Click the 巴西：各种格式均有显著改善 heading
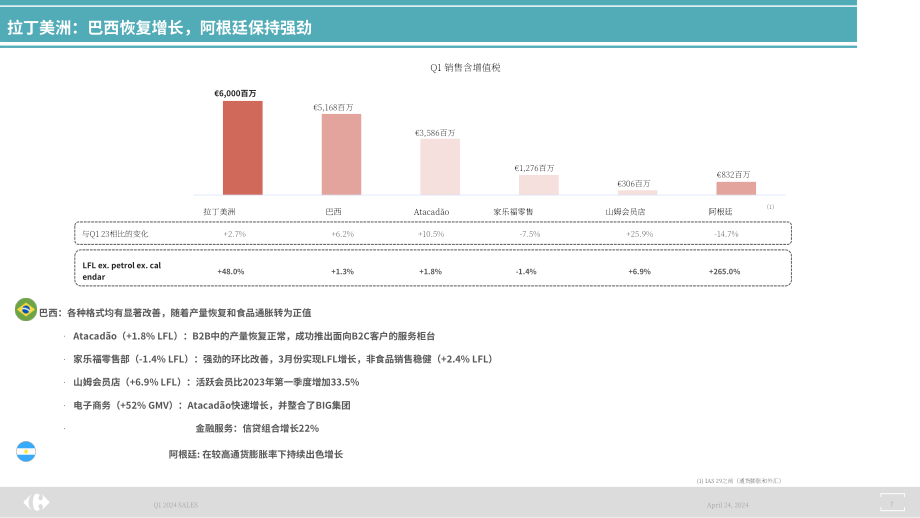920x518 pixels. click(175, 313)
